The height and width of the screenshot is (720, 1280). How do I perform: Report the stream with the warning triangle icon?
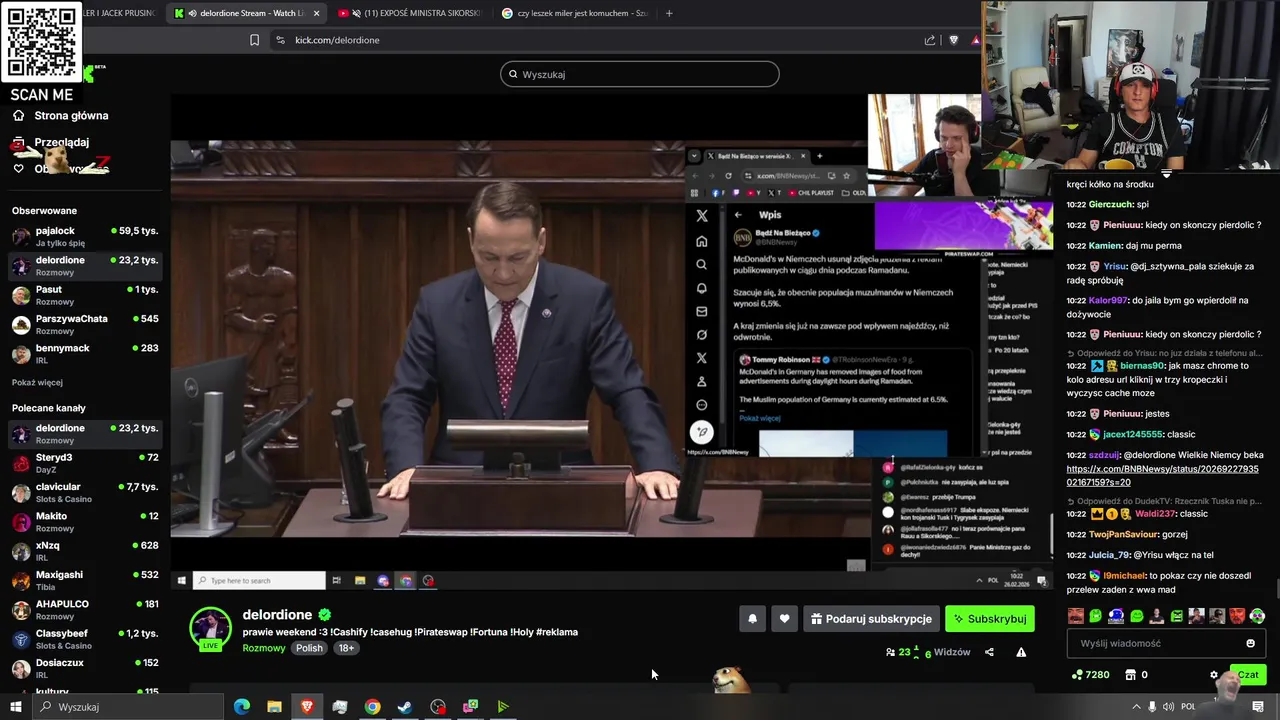[1021, 652]
